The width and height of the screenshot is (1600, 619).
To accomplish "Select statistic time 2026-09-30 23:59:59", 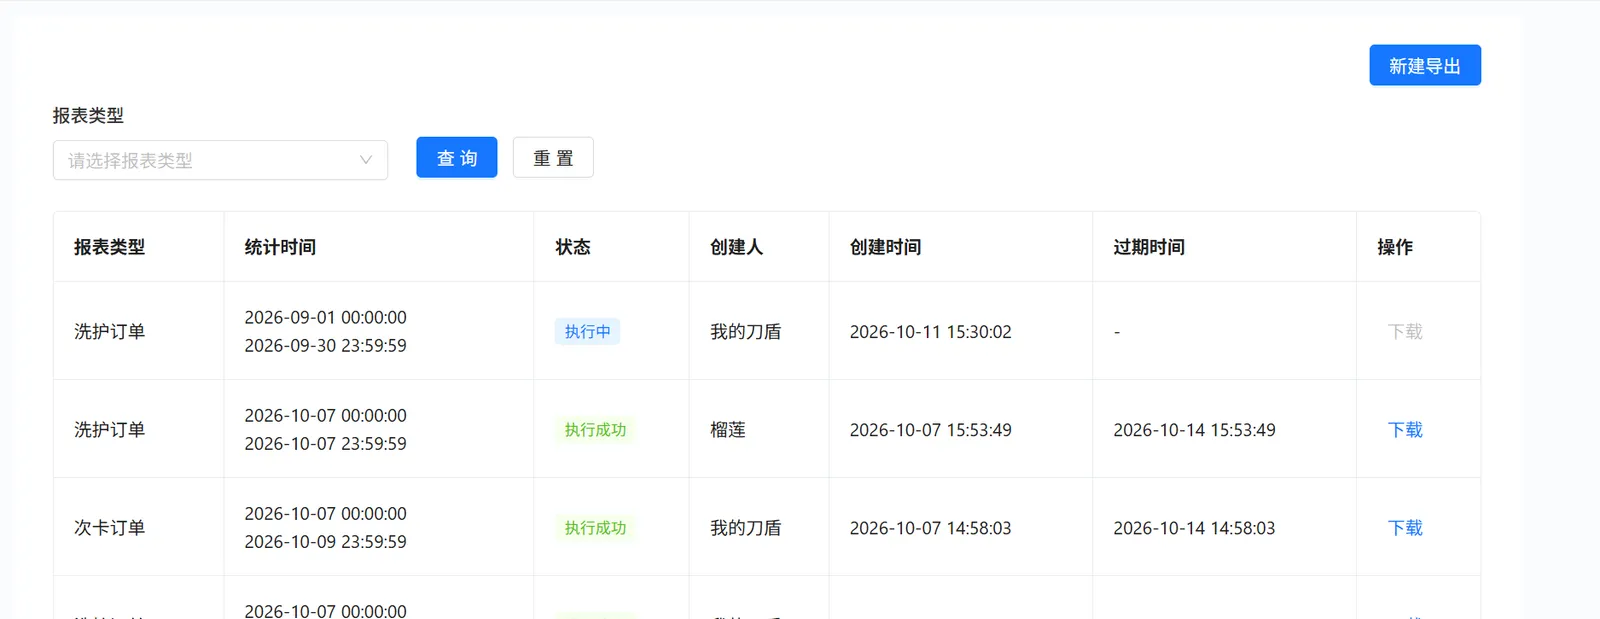I will tap(326, 346).
